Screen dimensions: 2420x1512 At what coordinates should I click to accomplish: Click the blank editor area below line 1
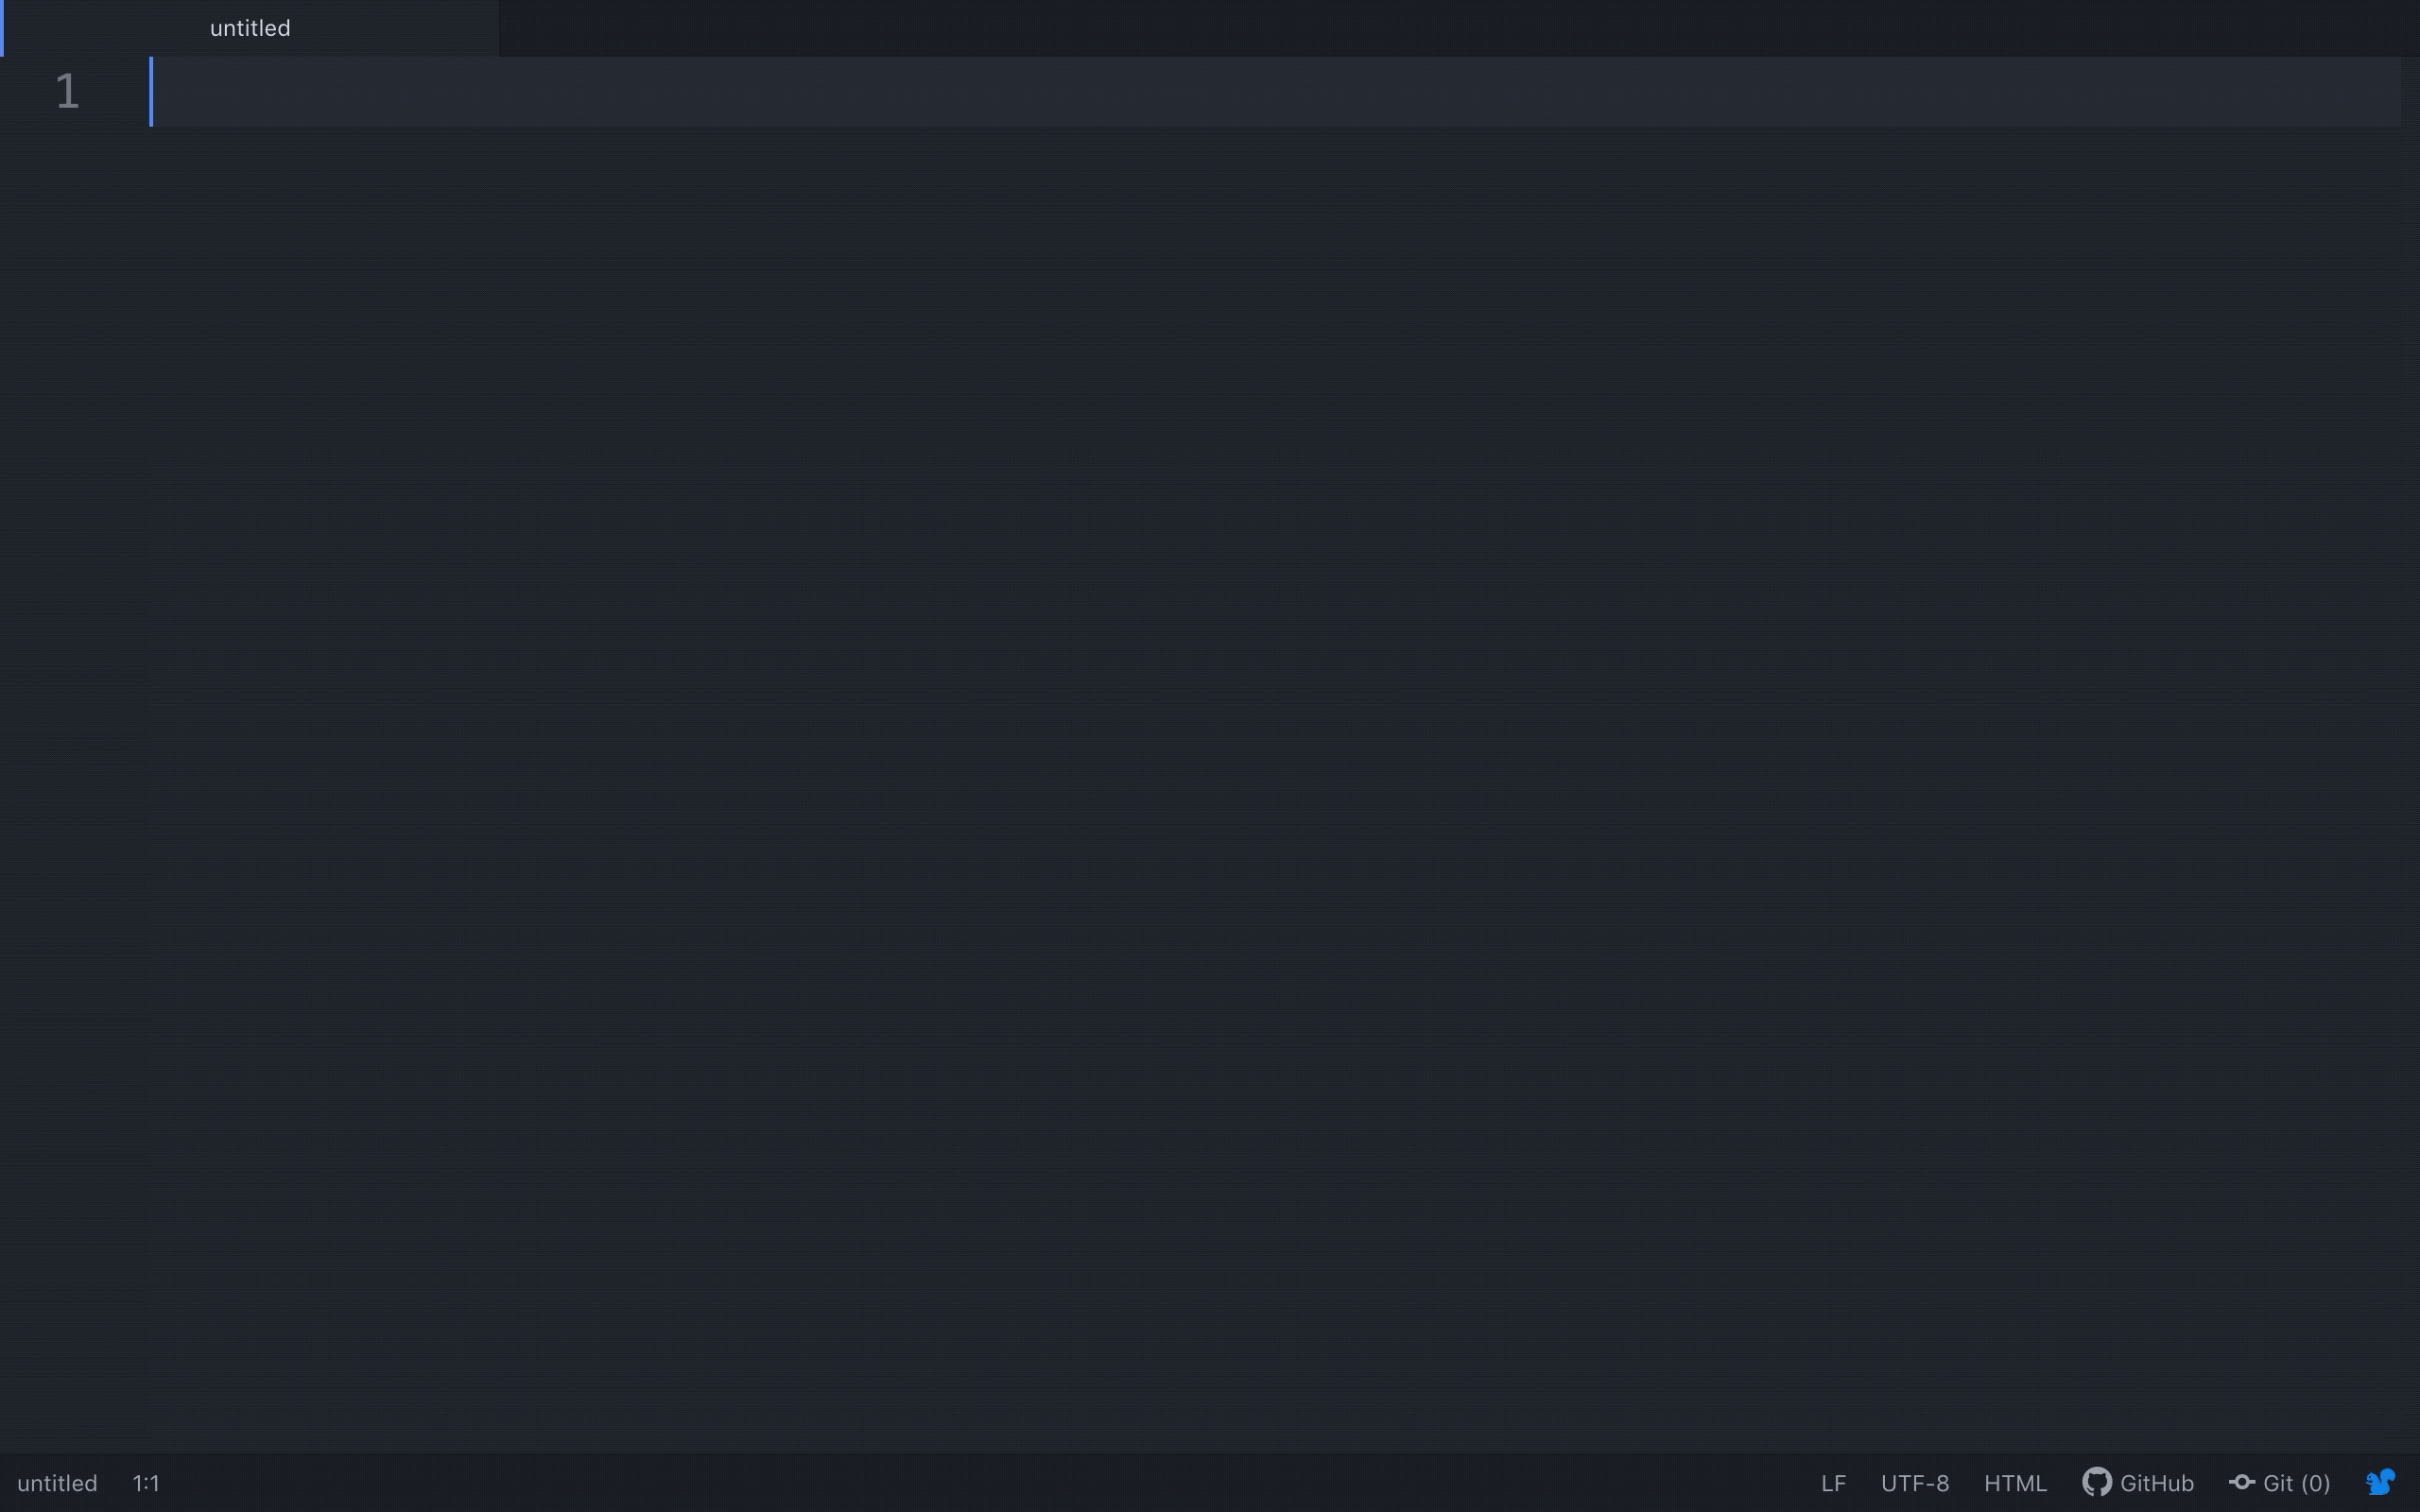coord(1275,790)
